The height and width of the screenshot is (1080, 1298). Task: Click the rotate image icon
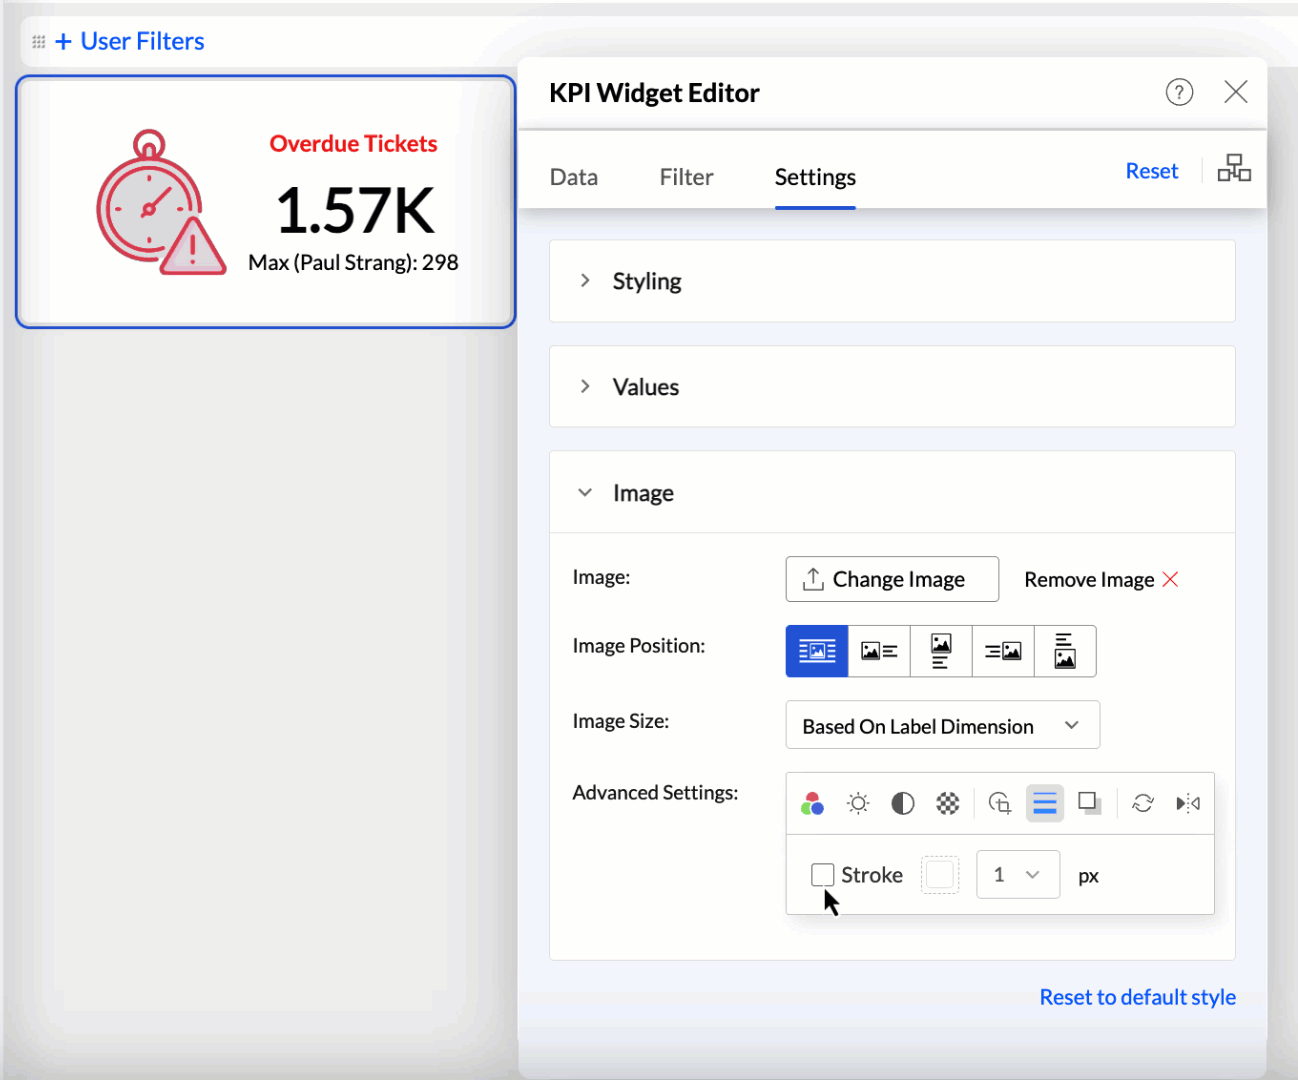(1143, 804)
